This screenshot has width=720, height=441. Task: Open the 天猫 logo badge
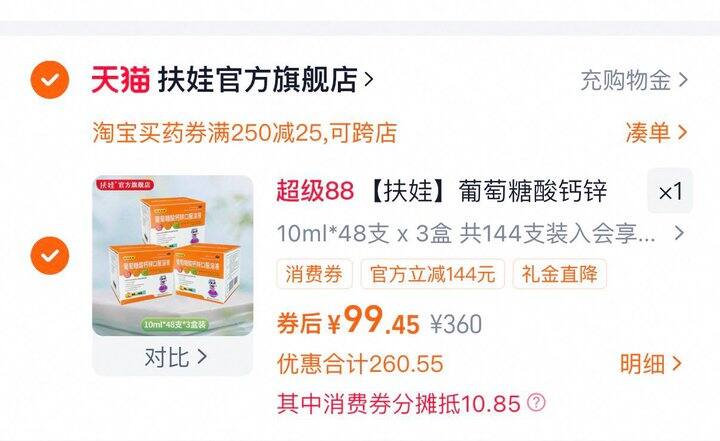pyautogui.click(x=121, y=80)
